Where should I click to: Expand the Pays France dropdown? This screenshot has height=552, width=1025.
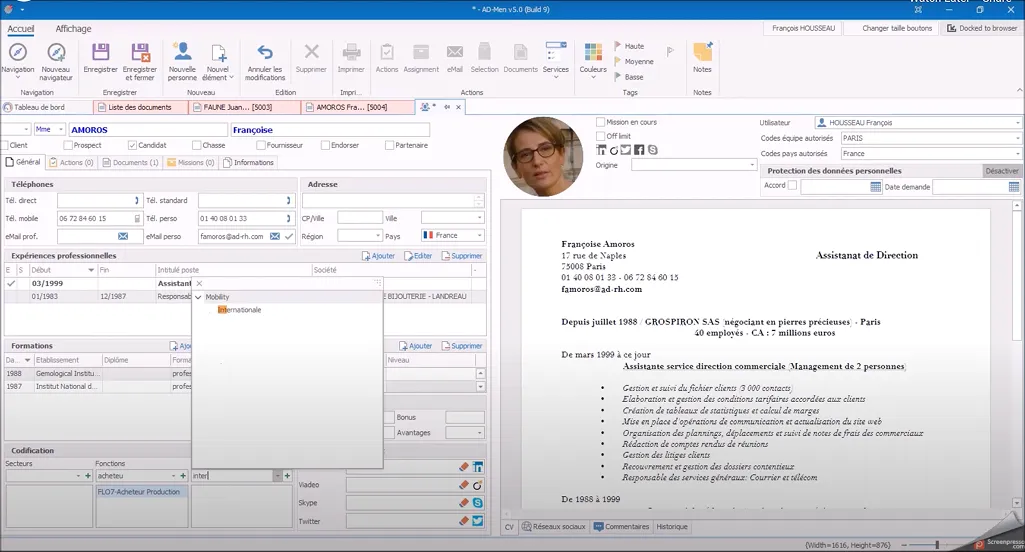pyautogui.click(x=479, y=236)
